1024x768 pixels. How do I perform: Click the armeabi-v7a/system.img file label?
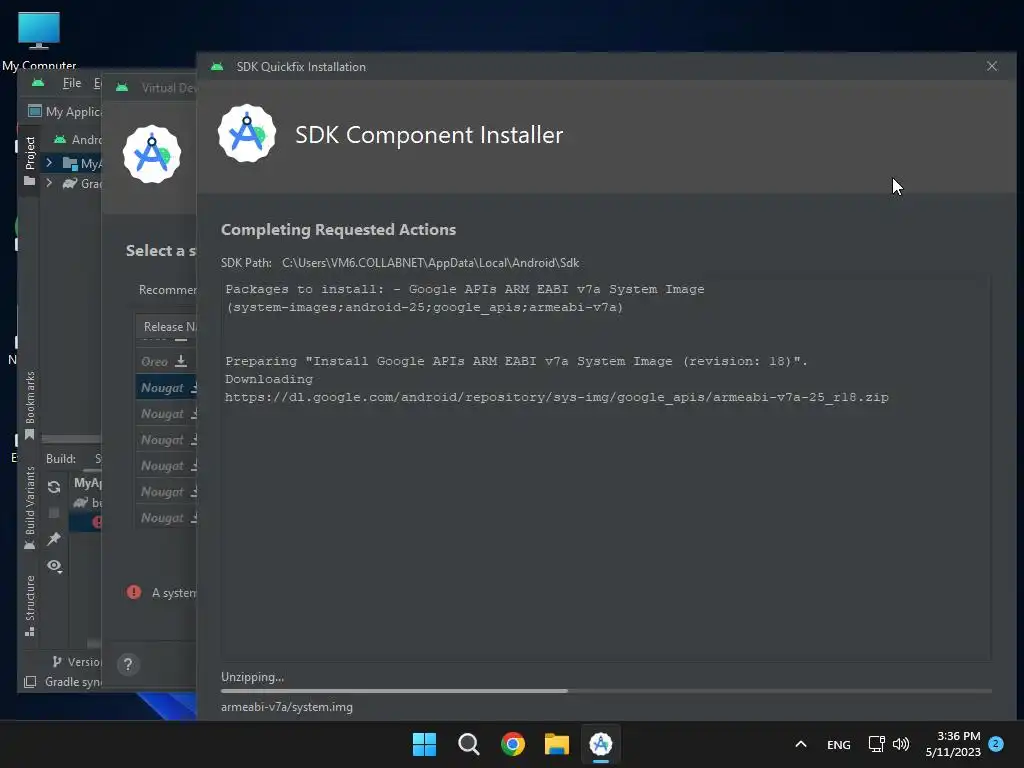tap(287, 707)
